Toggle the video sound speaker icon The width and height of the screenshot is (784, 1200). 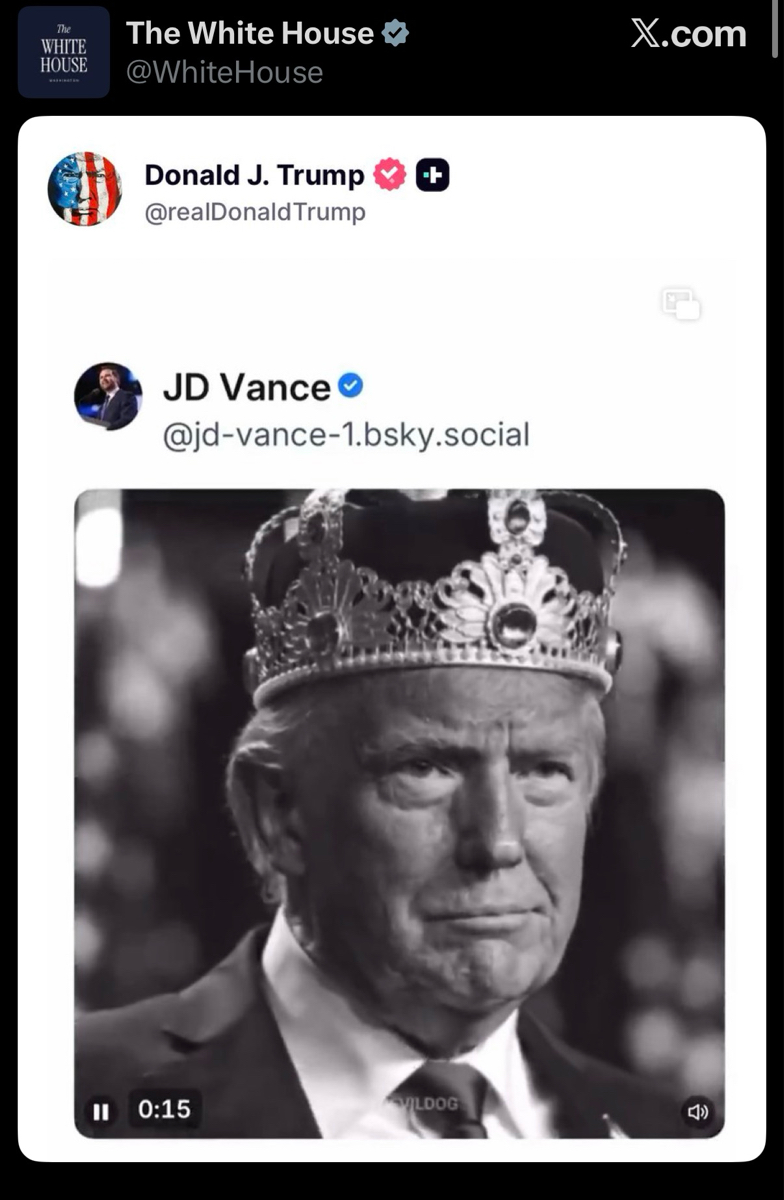tap(697, 1111)
